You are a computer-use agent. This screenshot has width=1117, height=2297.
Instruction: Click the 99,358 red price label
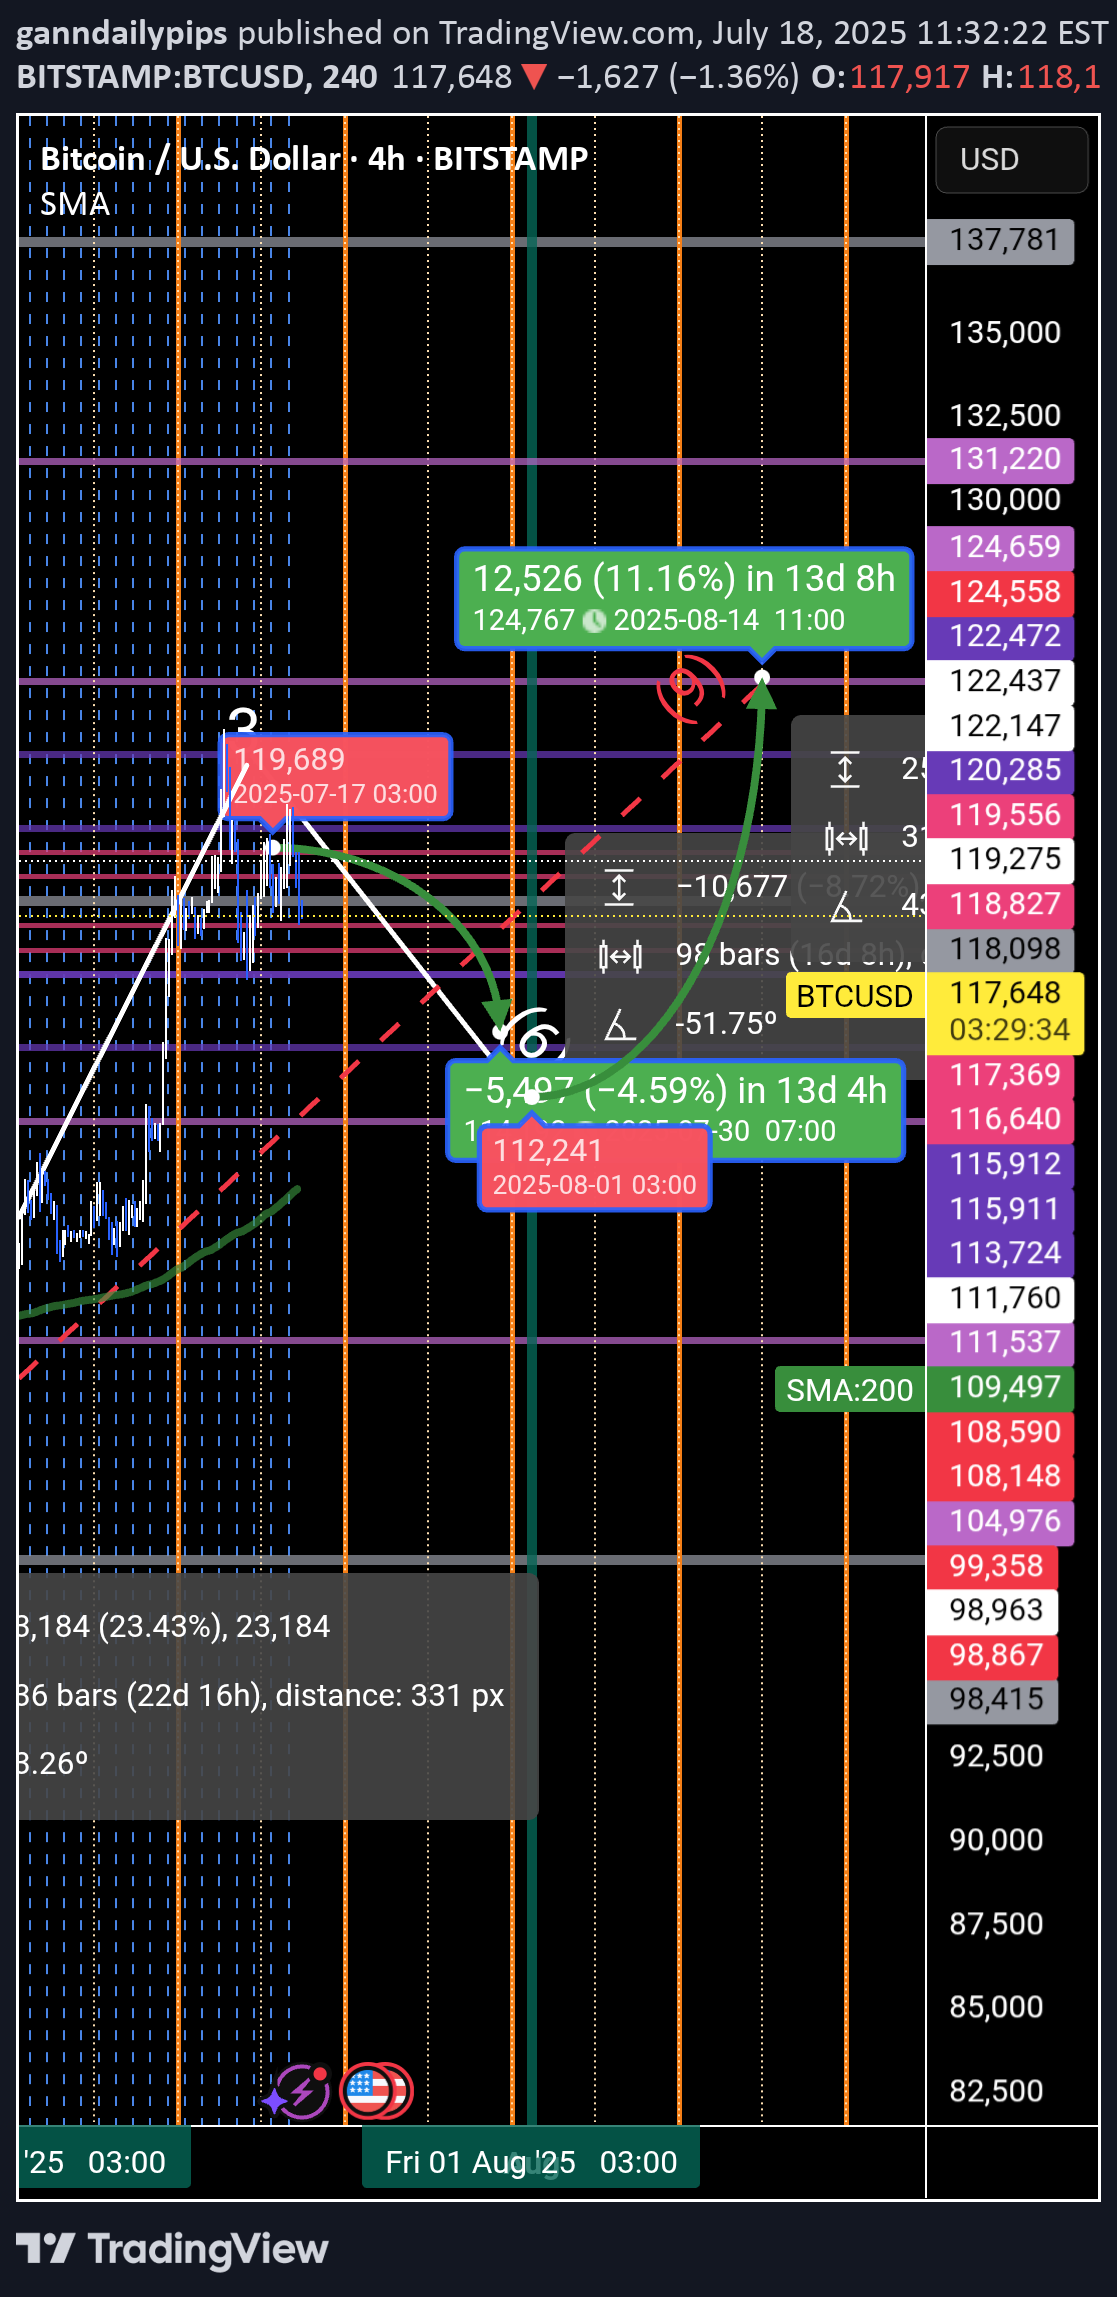[992, 1567]
